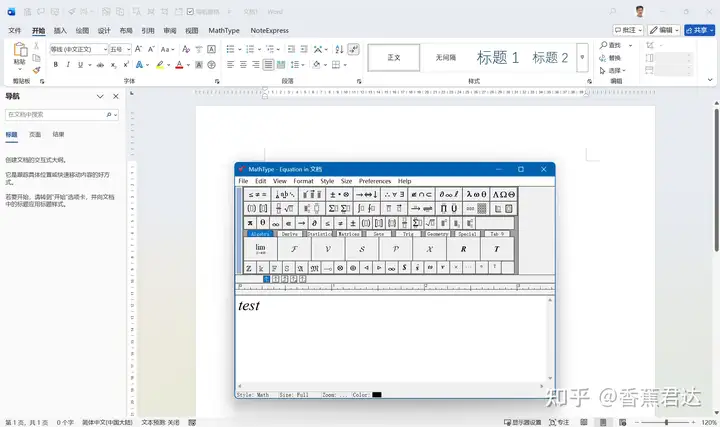Open relational symbols palette ≤≠≈ in MathType
The width and height of the screenshot is (720, 427).
pos(257,194)
